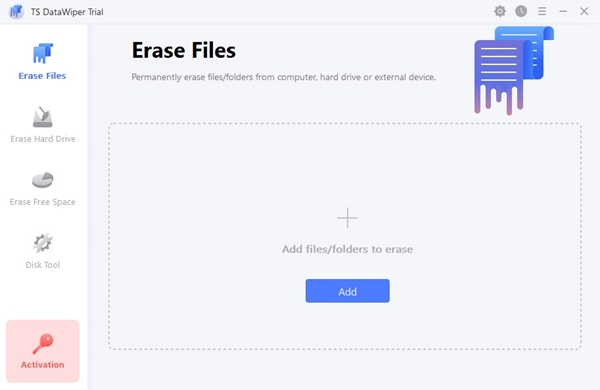
Task: Select the Erase Files sidebar icon
Action: 42,53
